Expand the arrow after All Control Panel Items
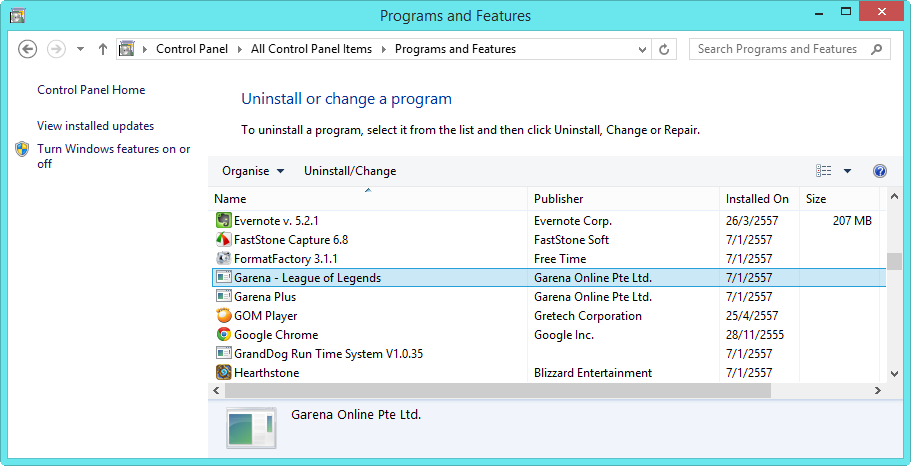The image size is (911, 466). click(x=383, y=49)
